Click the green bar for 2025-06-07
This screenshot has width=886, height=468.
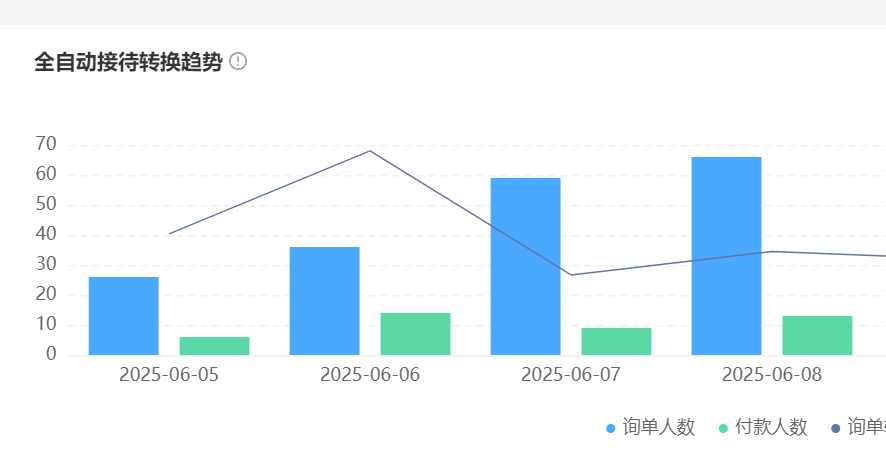[x=616, y=341]
